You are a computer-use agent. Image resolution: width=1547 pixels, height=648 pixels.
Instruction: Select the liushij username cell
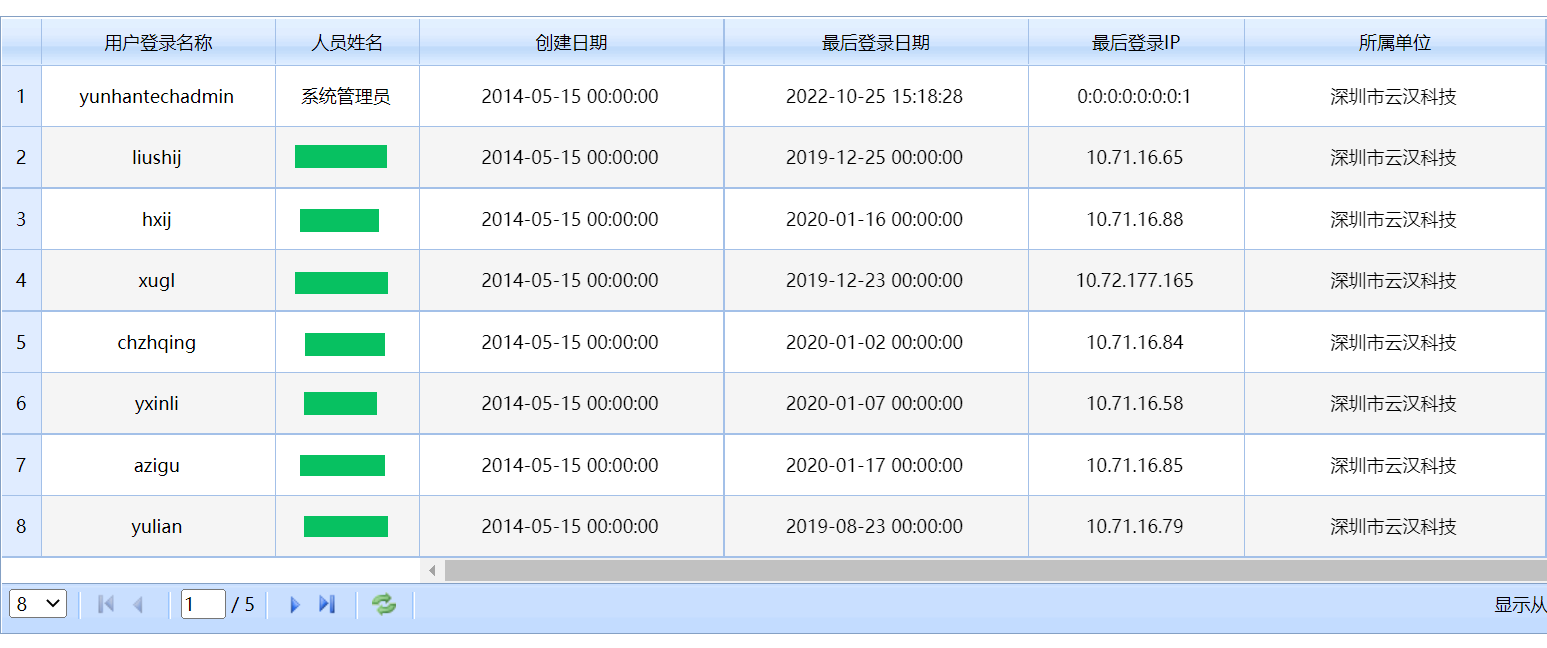coord(157,157)
